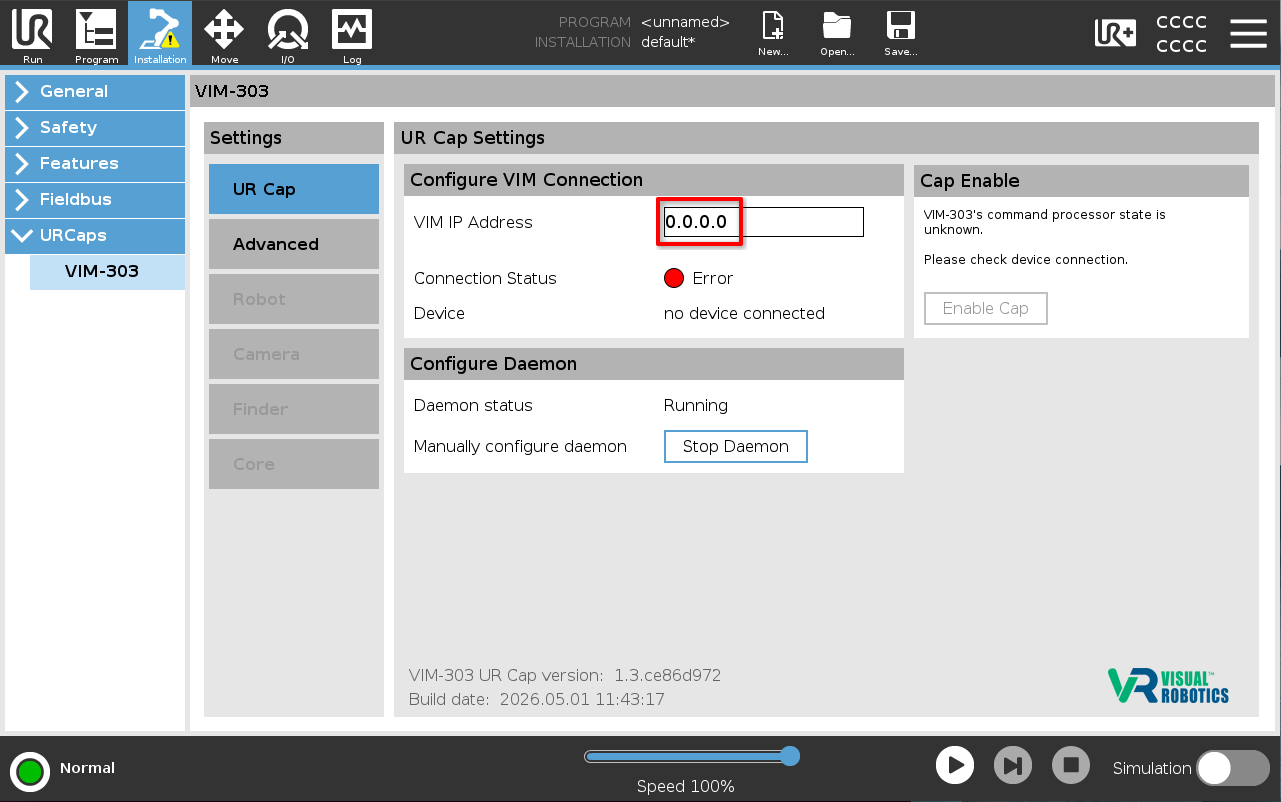
Task: Click the green Normal robot status indicator
Action: [x=30, y=771]
